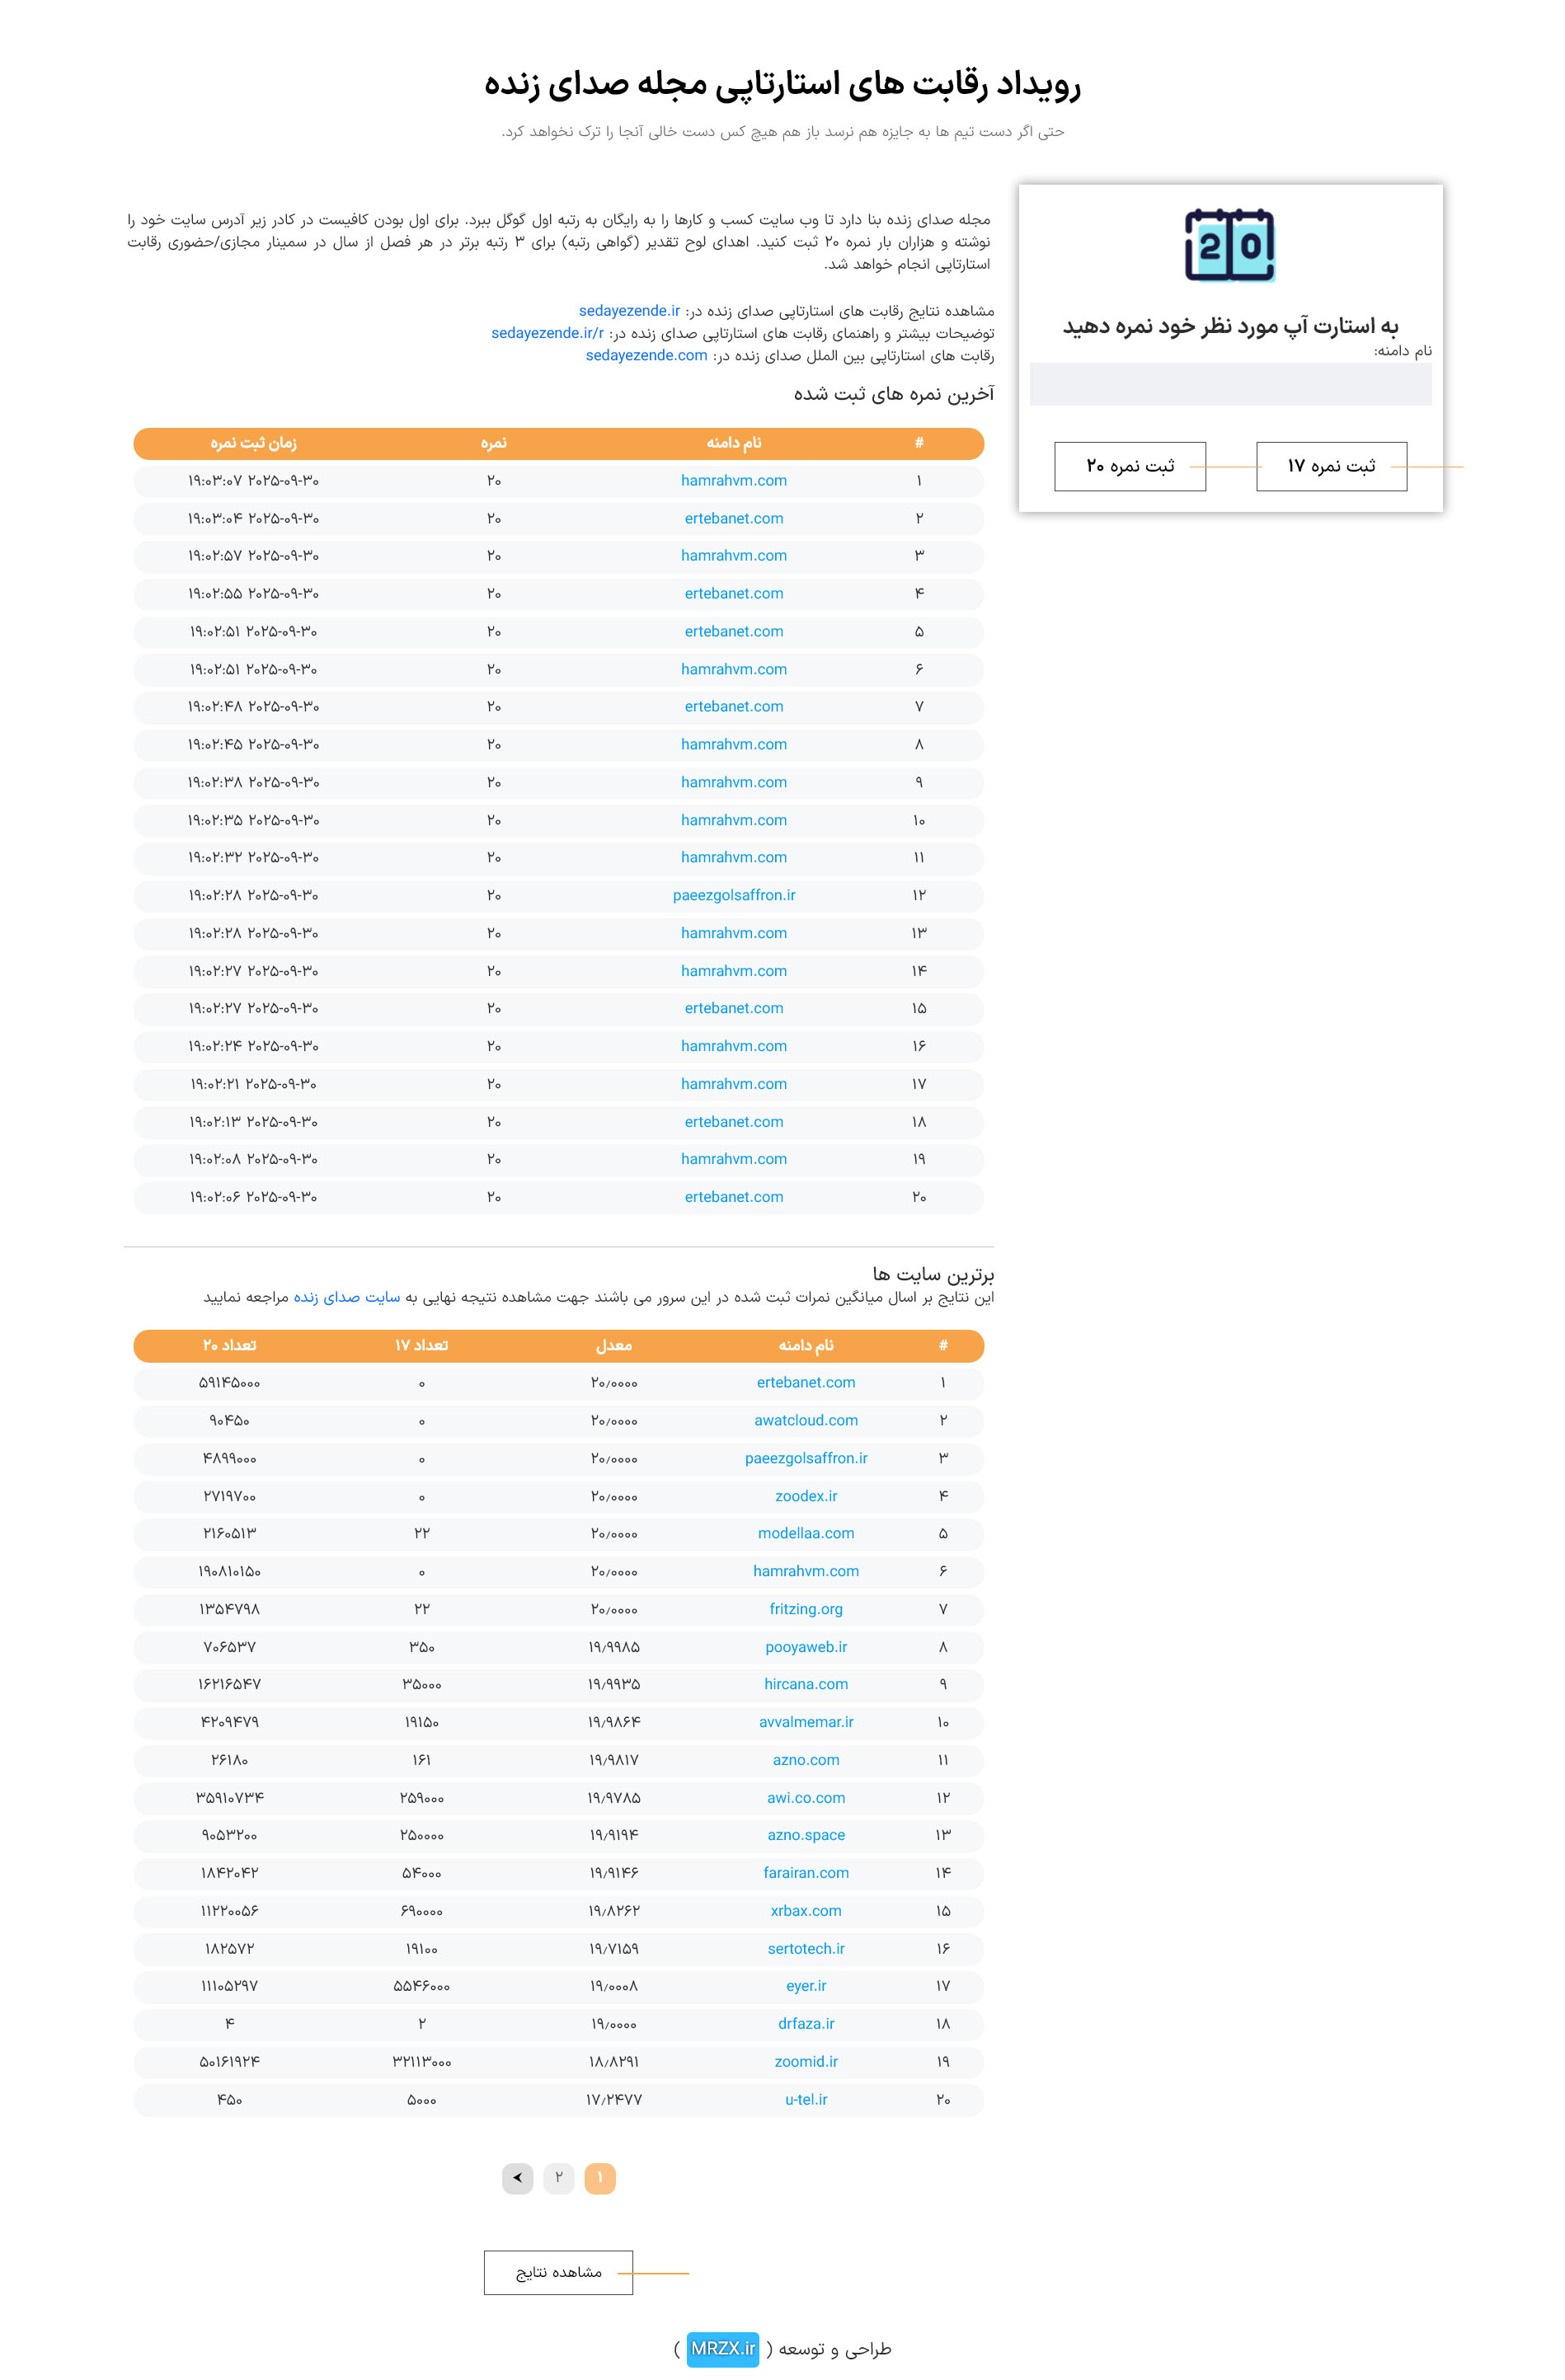Open the sedayezende.ir results link

[629, 311]
